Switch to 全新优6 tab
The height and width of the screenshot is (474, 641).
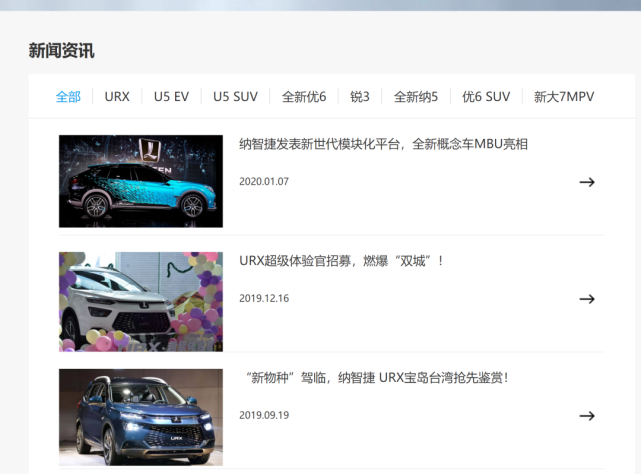point(304,97)
